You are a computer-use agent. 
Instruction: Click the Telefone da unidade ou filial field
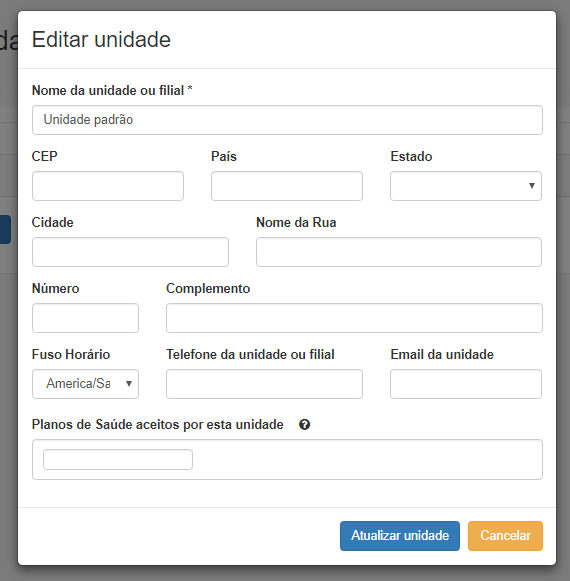pos(264,384)
